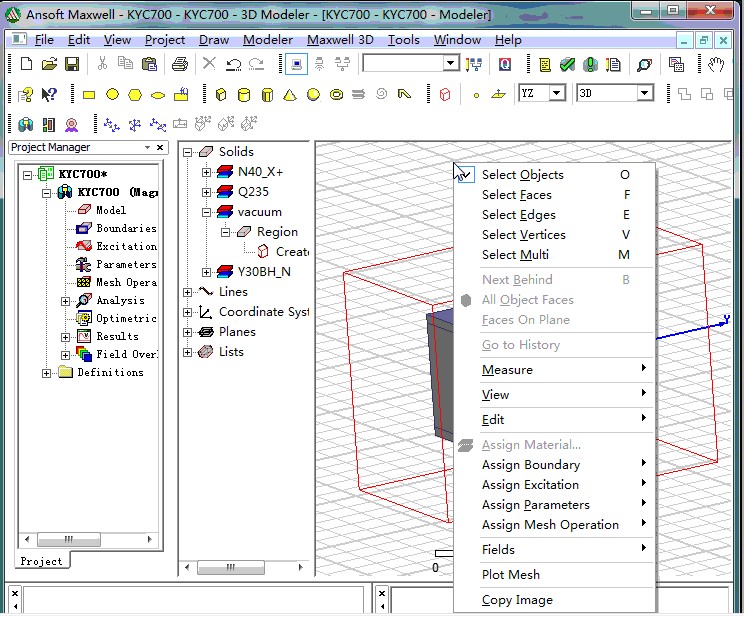Viewport: 744px width, 617px height.
Task: Open the empty toolbar combo box
Action: (x=450, y=63)
